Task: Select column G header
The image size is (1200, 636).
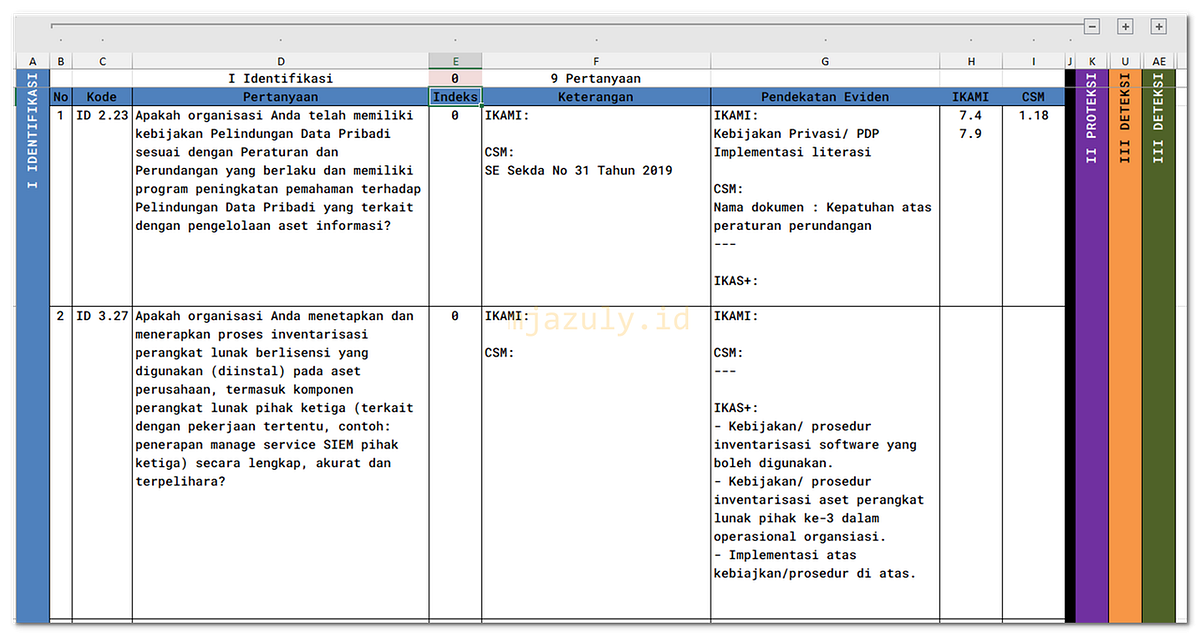Action: pos(825,62)
